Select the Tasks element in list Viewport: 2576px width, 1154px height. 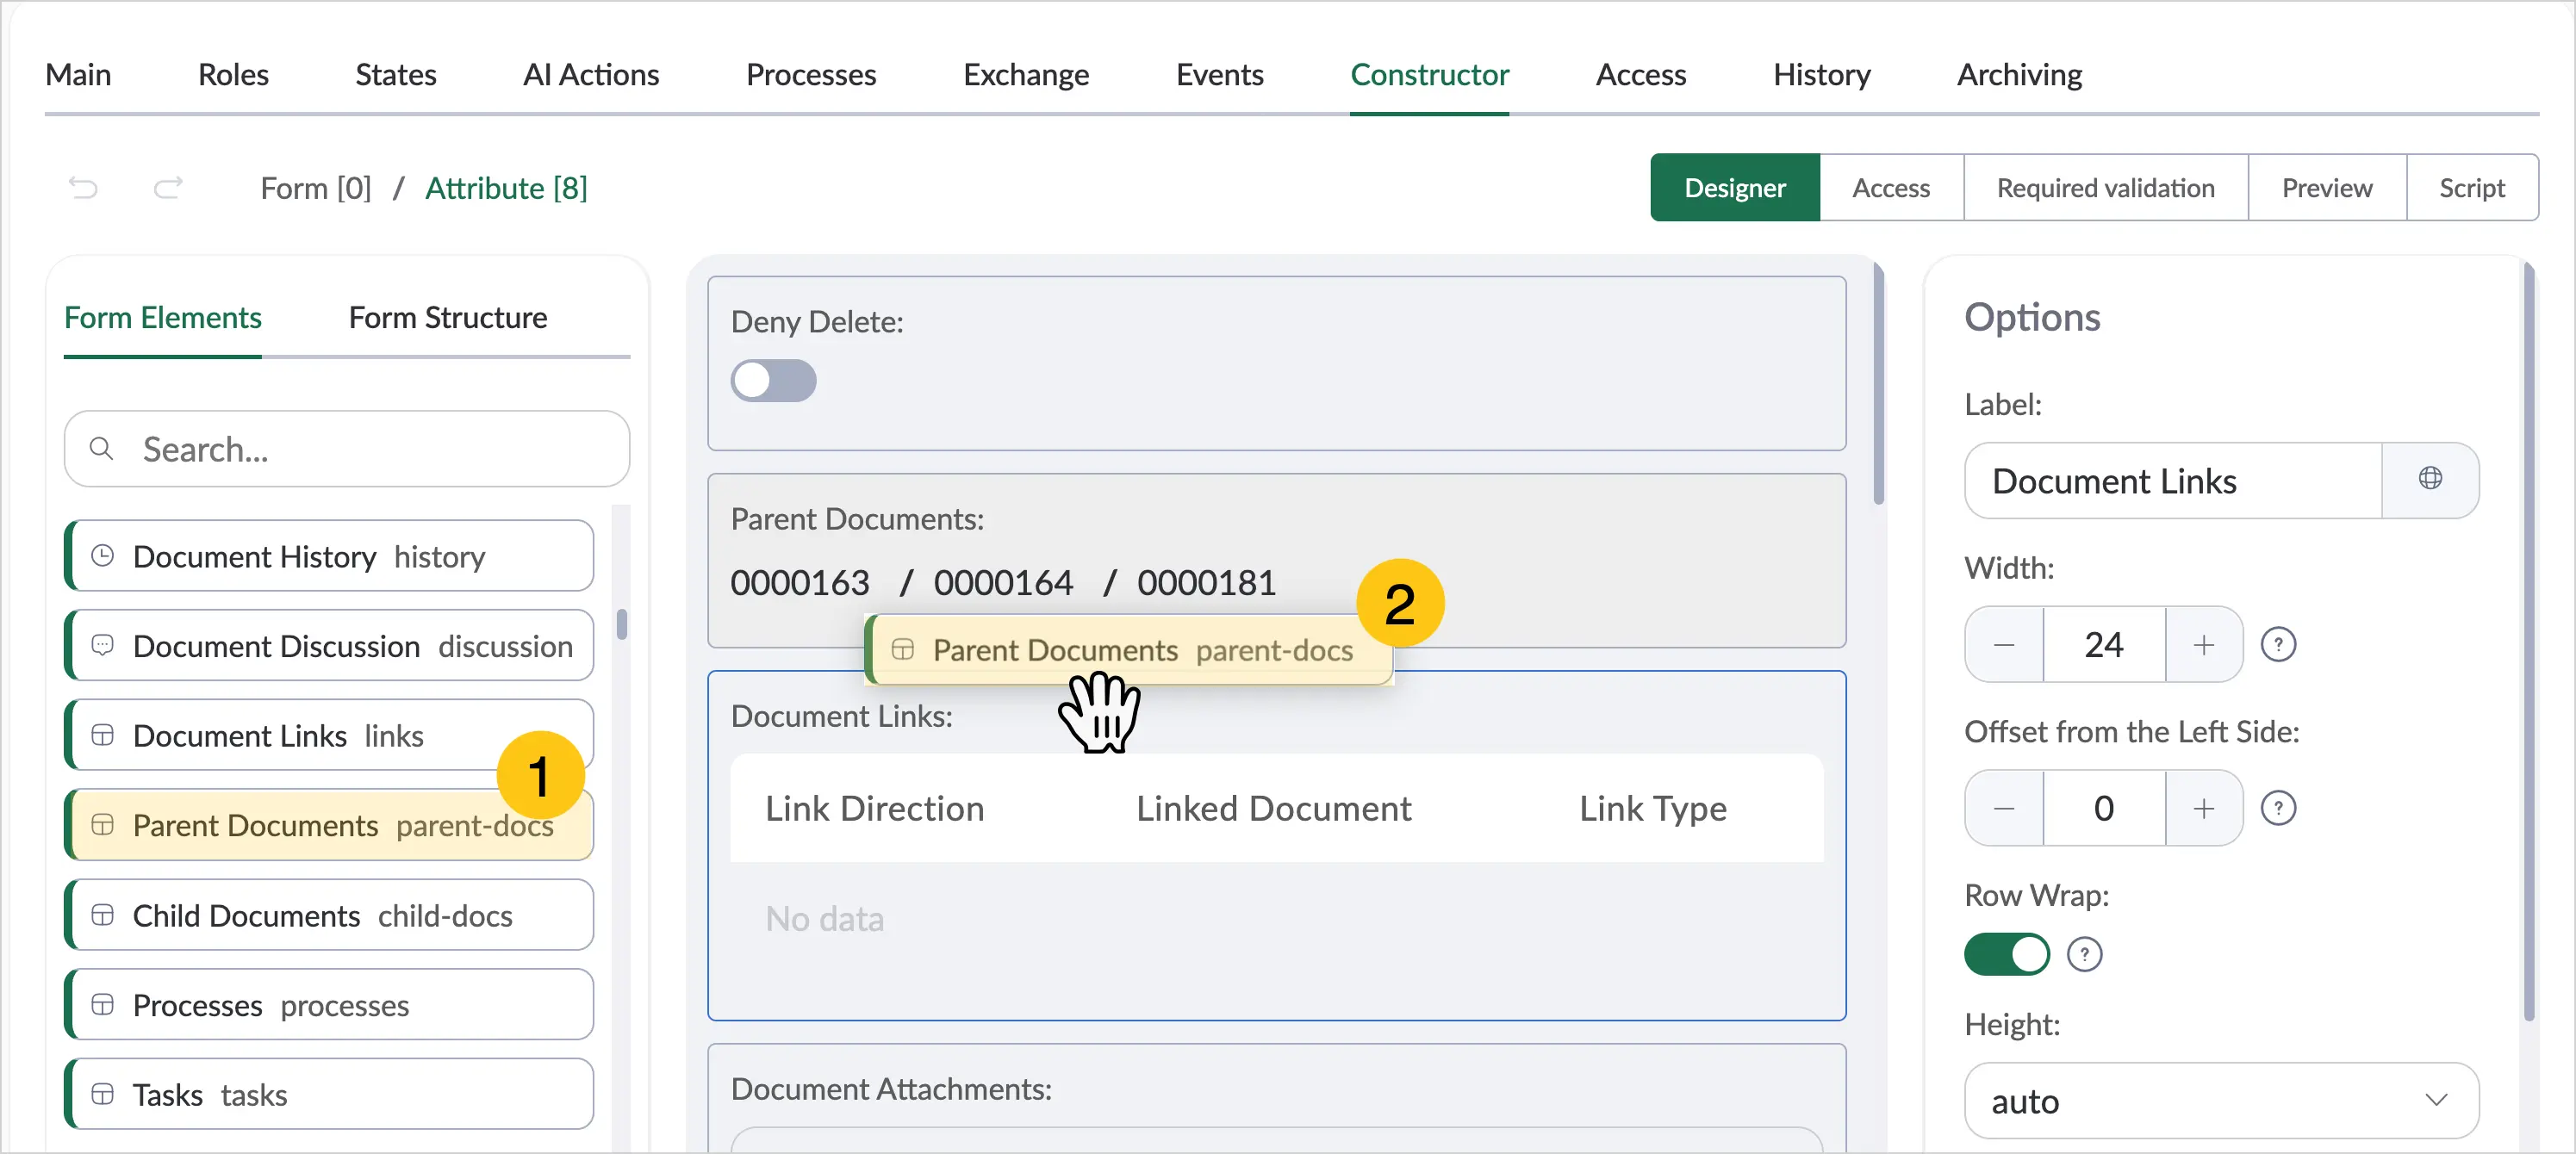(x=329, y=1094)
